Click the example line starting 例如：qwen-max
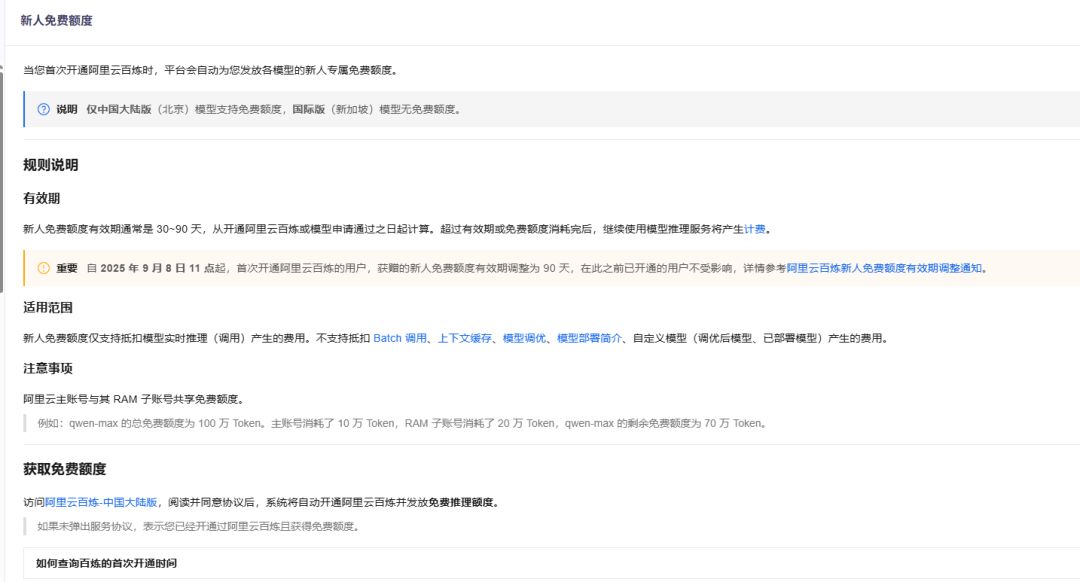 click(403, 423)
